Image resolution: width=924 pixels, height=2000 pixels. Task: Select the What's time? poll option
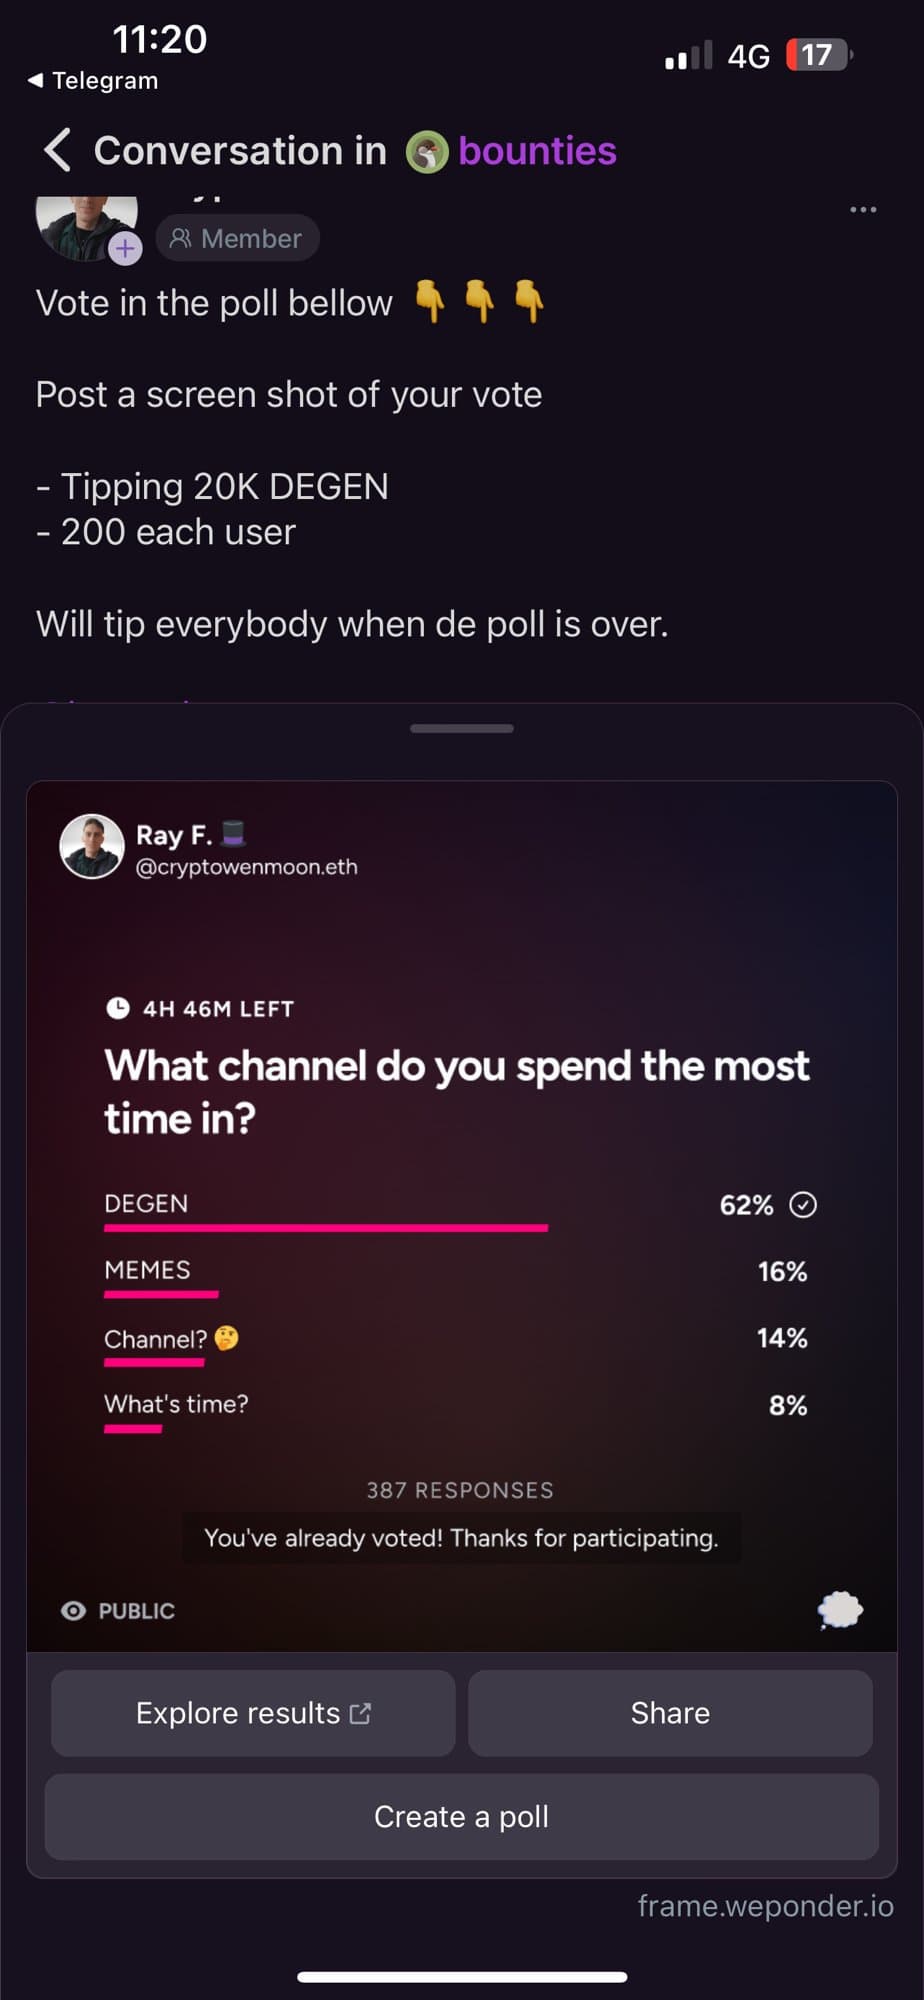(461, 1410)
